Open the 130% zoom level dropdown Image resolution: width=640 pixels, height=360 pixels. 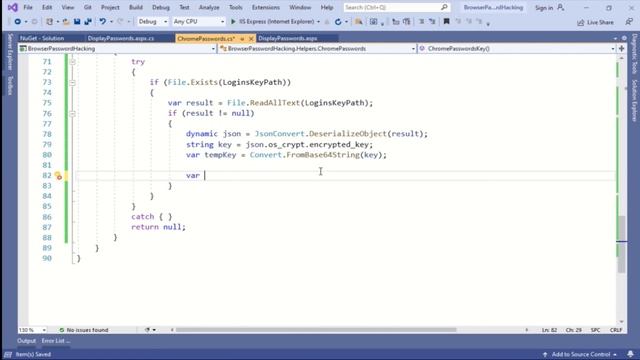[32, 330]
